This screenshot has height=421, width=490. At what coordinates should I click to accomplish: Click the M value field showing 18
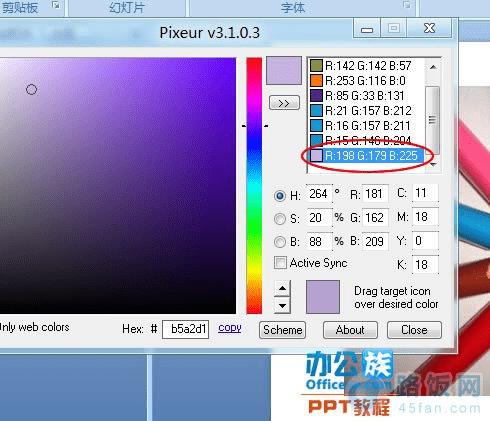tap(425, 217)
